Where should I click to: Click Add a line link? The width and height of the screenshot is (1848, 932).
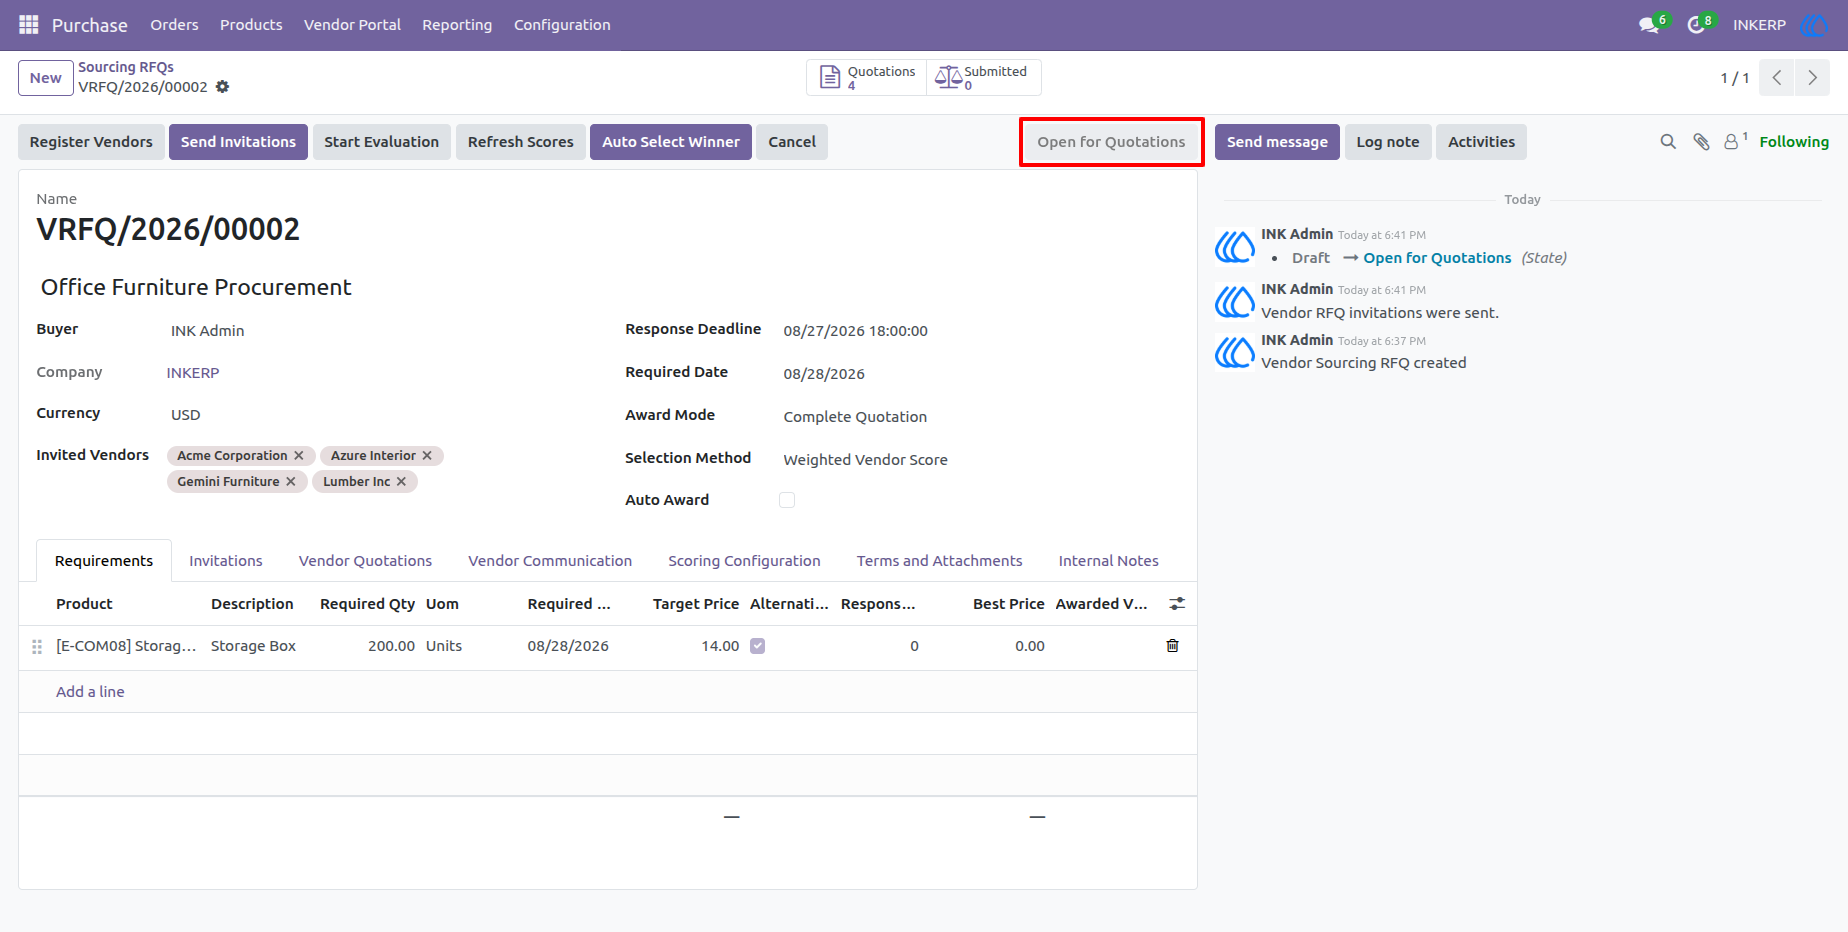90,692
